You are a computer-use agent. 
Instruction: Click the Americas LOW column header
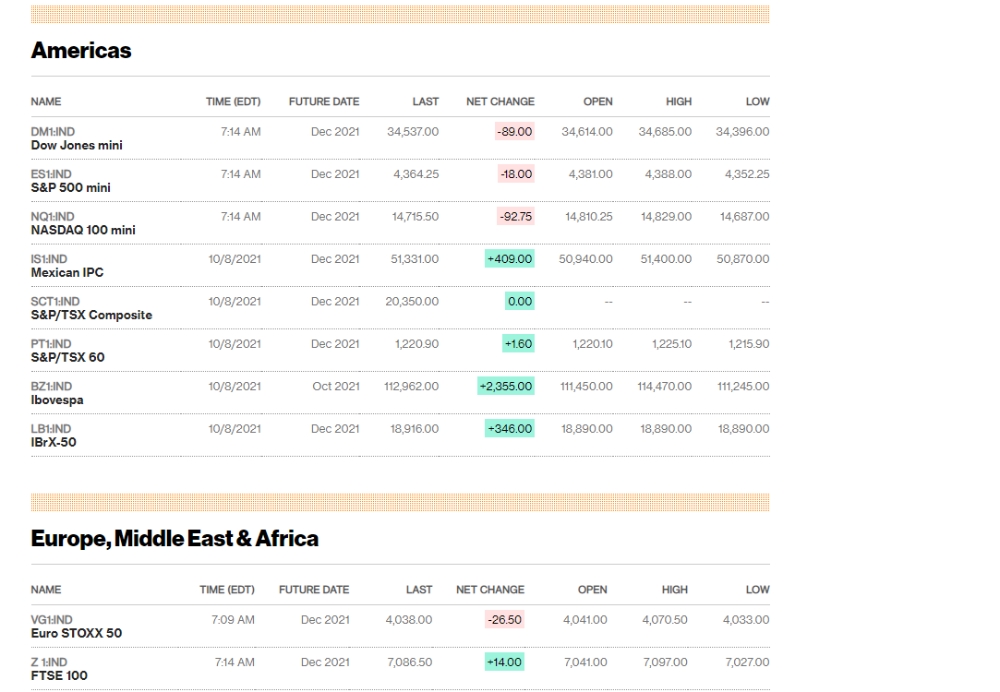coord(758,101)
